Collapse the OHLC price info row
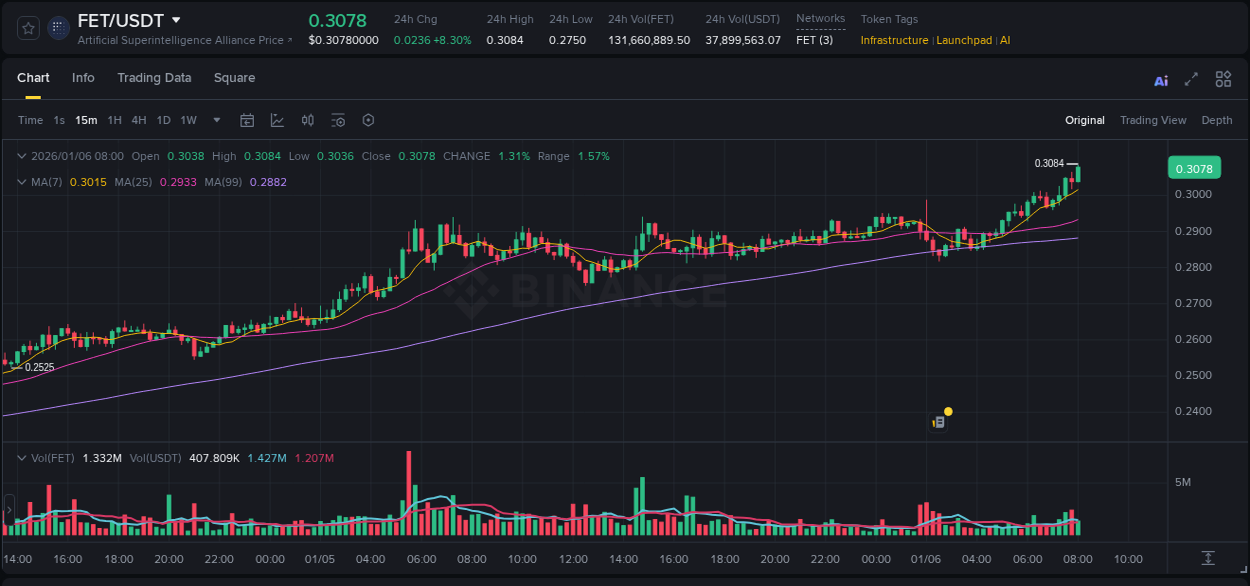Screen dimensions: 1250x586 (x=22, y=156)
